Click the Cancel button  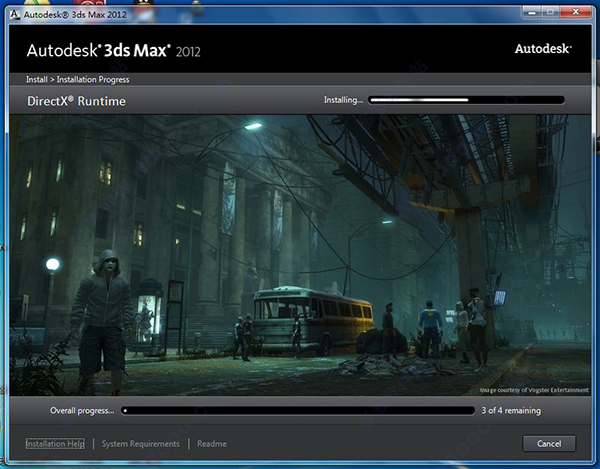[x=549, y=443]
